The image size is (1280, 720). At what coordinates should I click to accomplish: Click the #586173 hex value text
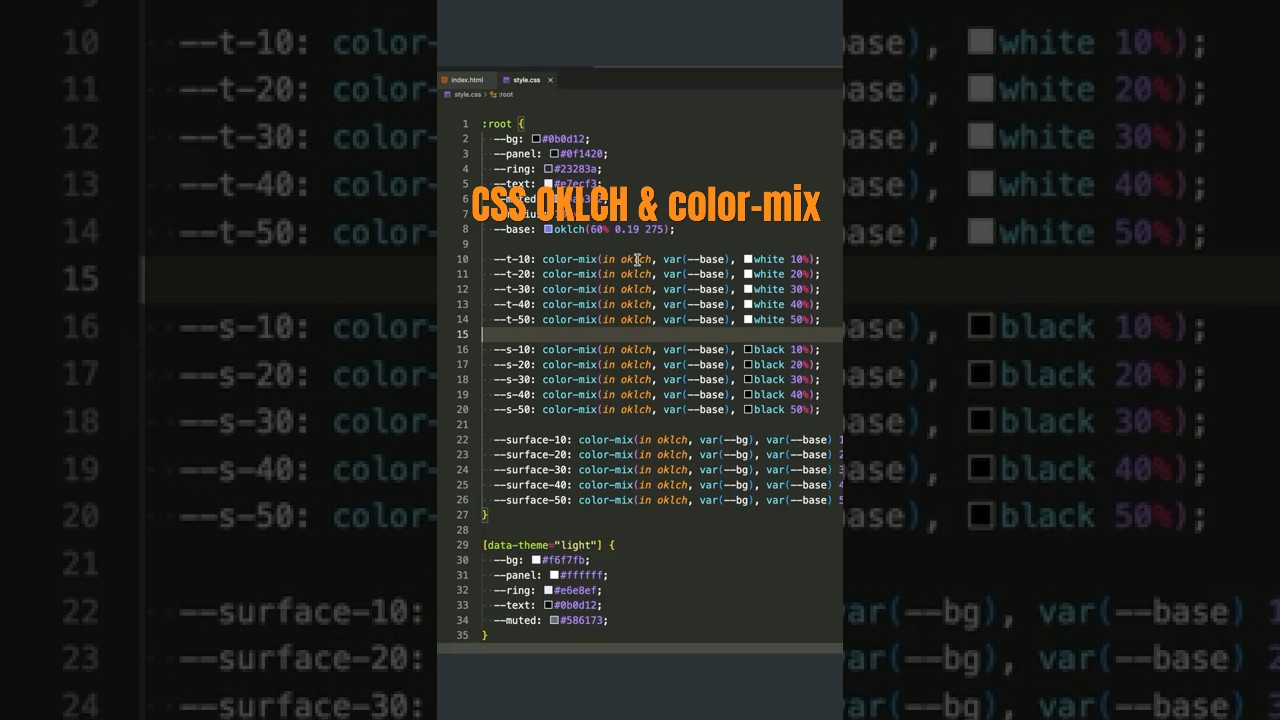point(583,620)
